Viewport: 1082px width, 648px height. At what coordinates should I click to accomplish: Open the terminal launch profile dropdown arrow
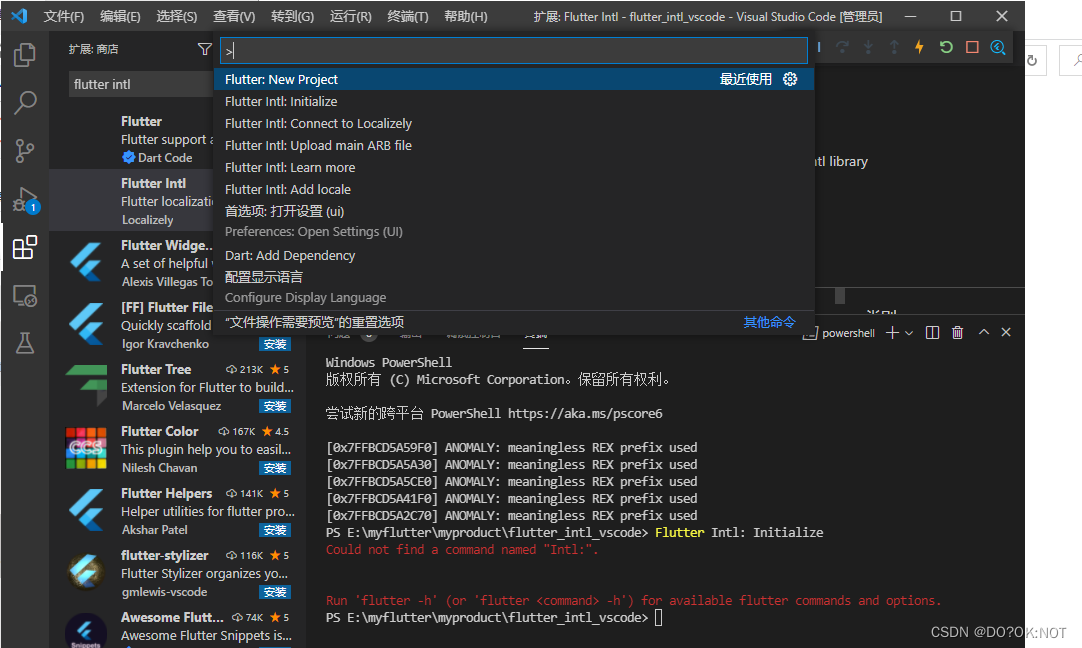coord(909,333)
